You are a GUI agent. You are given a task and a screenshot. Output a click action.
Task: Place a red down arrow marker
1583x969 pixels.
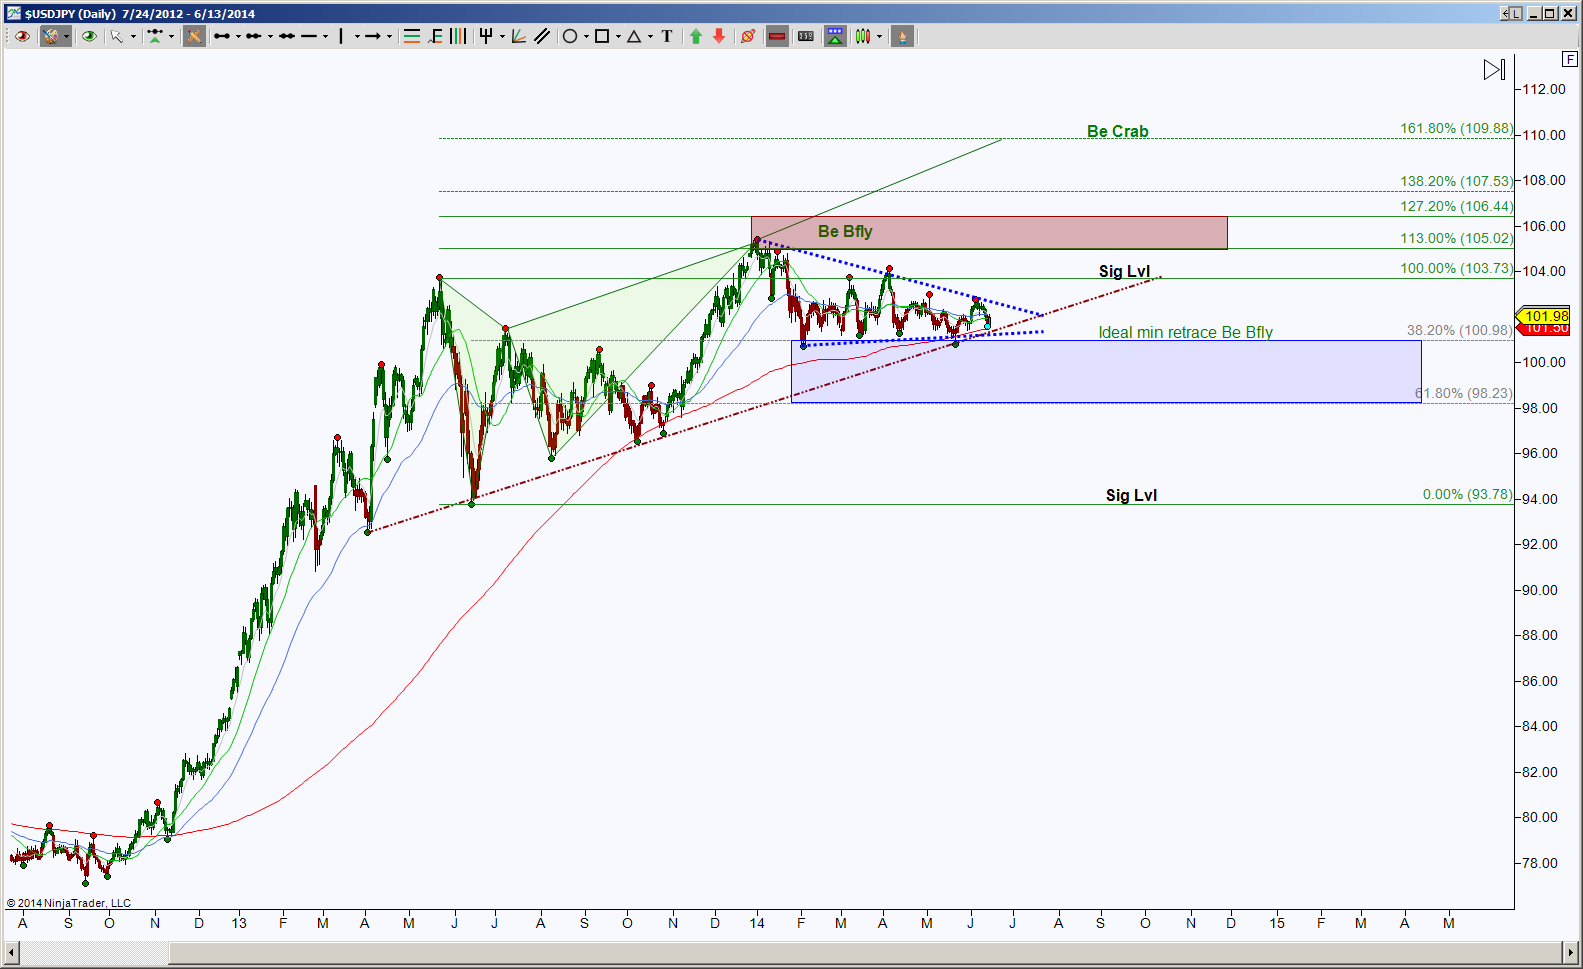[719, 36]
